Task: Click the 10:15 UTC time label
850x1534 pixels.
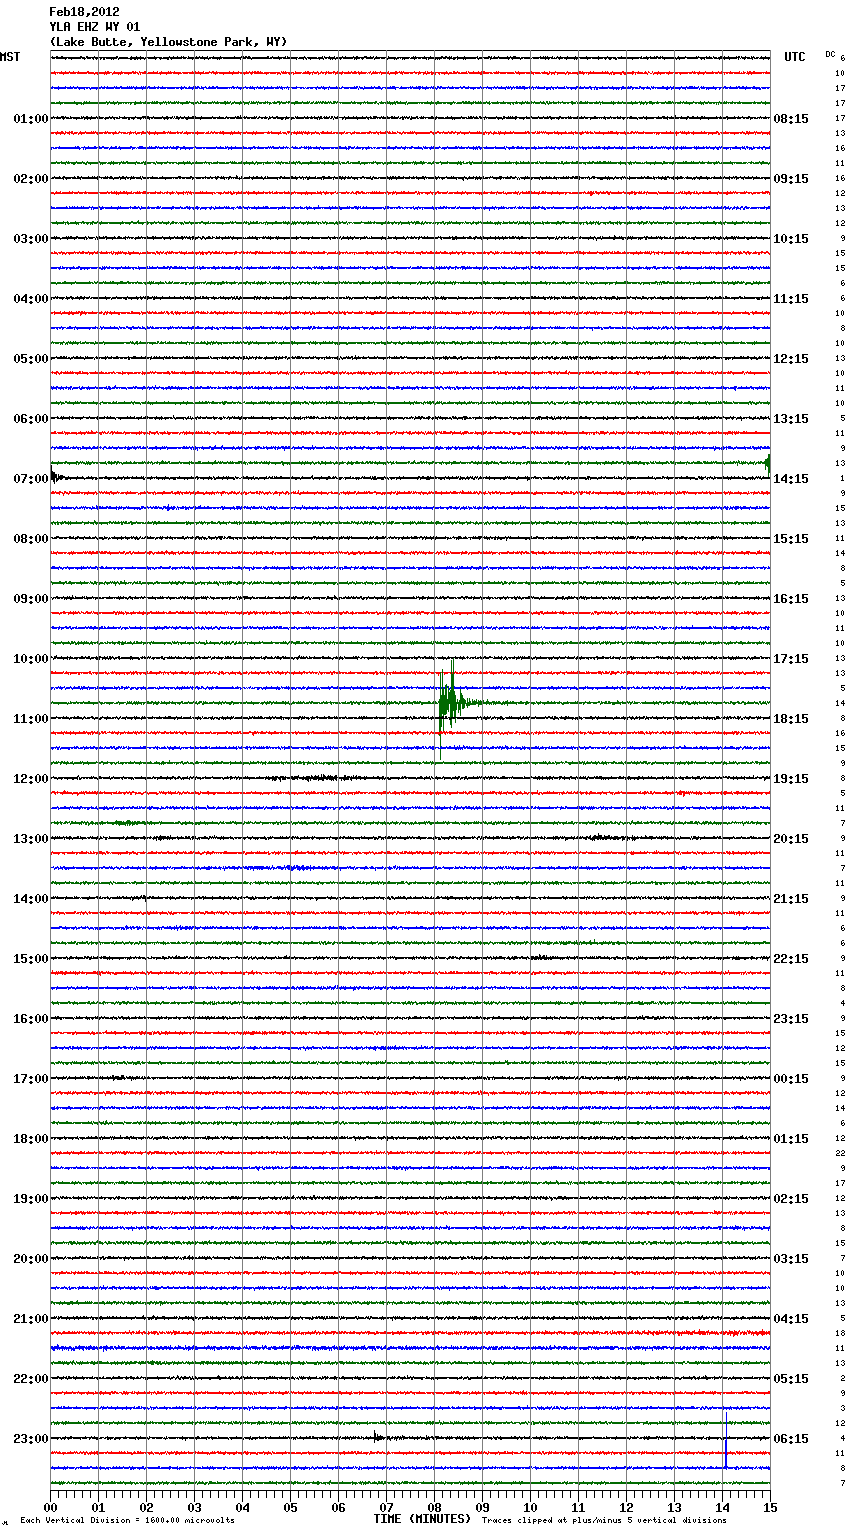Action: coord(791,239)
